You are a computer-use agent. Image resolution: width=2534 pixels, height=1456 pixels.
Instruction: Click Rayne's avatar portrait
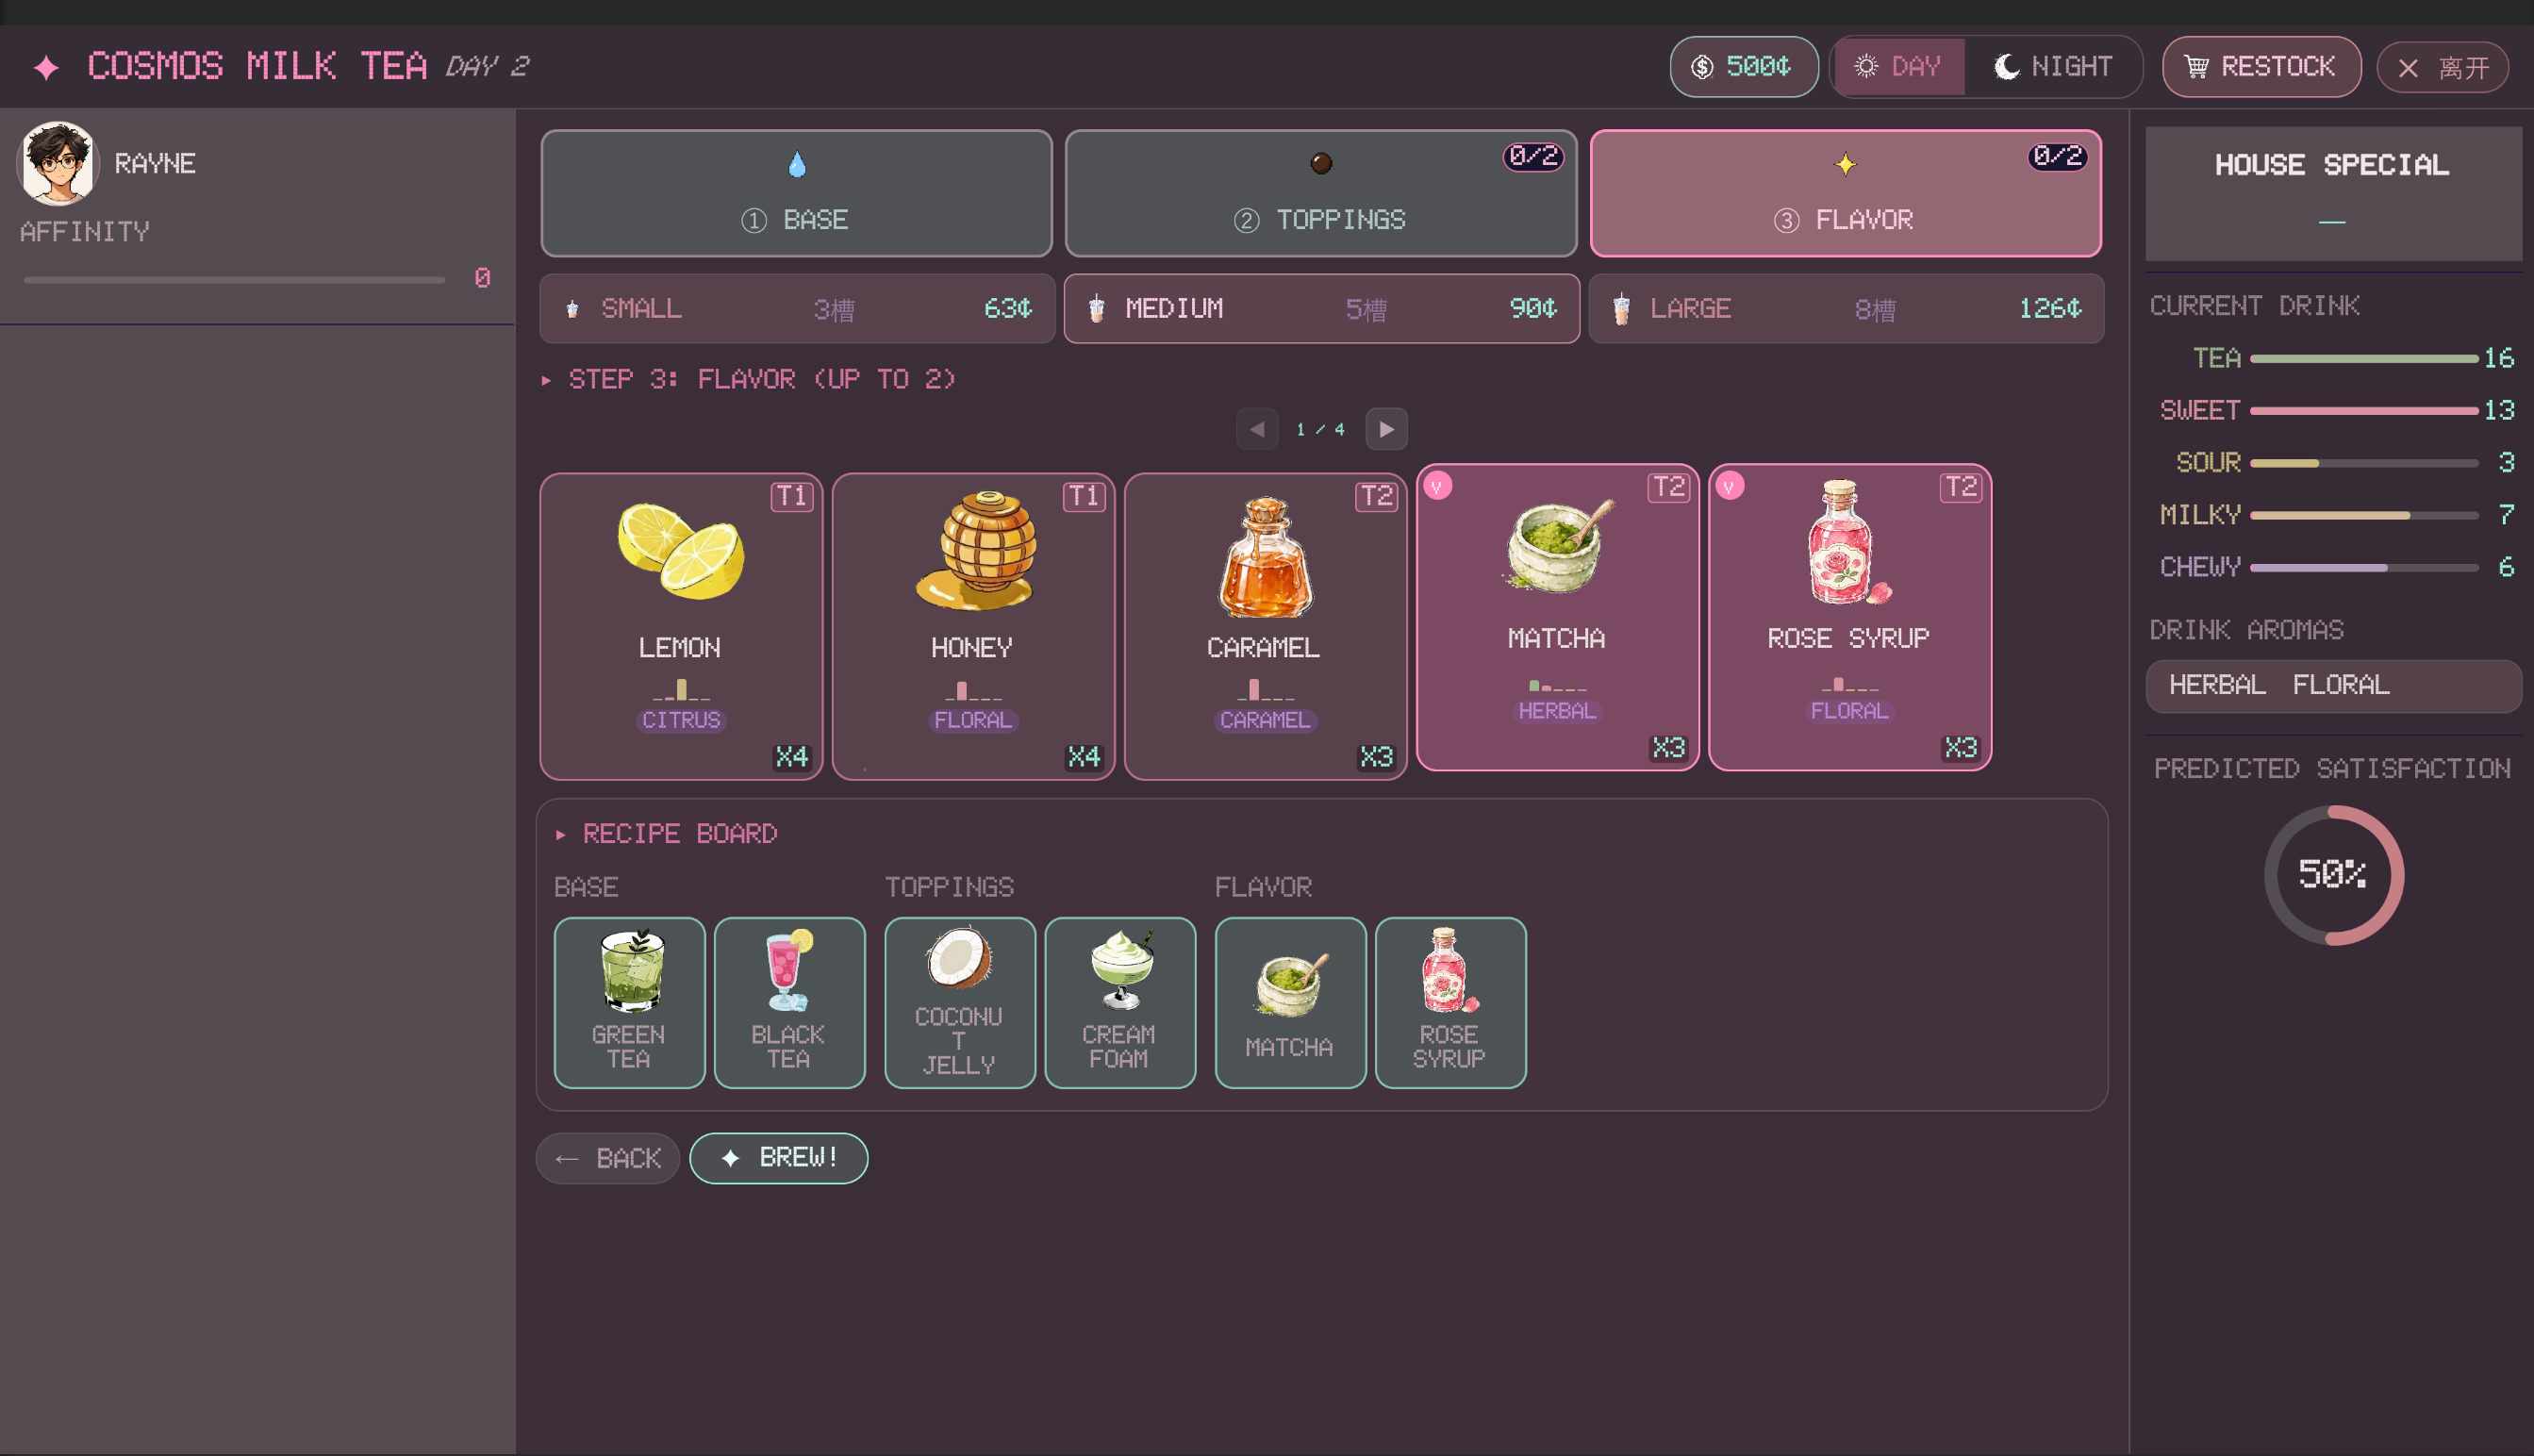[58, 162]
